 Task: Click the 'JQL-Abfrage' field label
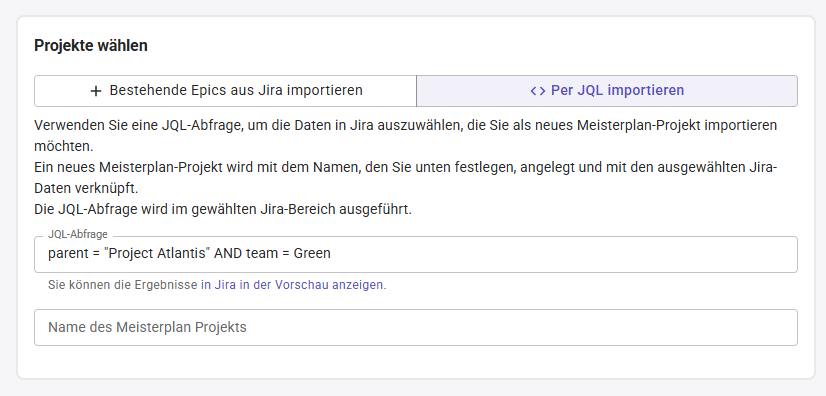tap(77, 234)
